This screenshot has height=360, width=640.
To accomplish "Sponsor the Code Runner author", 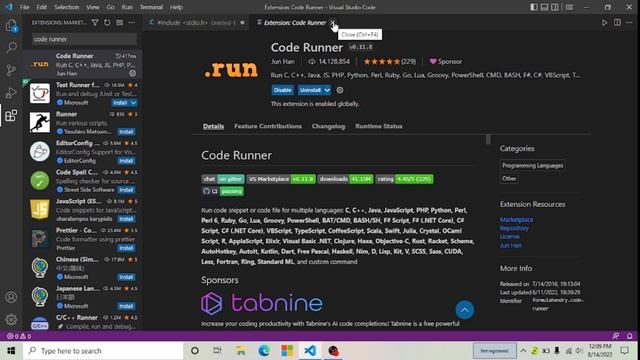I will 445,62.
